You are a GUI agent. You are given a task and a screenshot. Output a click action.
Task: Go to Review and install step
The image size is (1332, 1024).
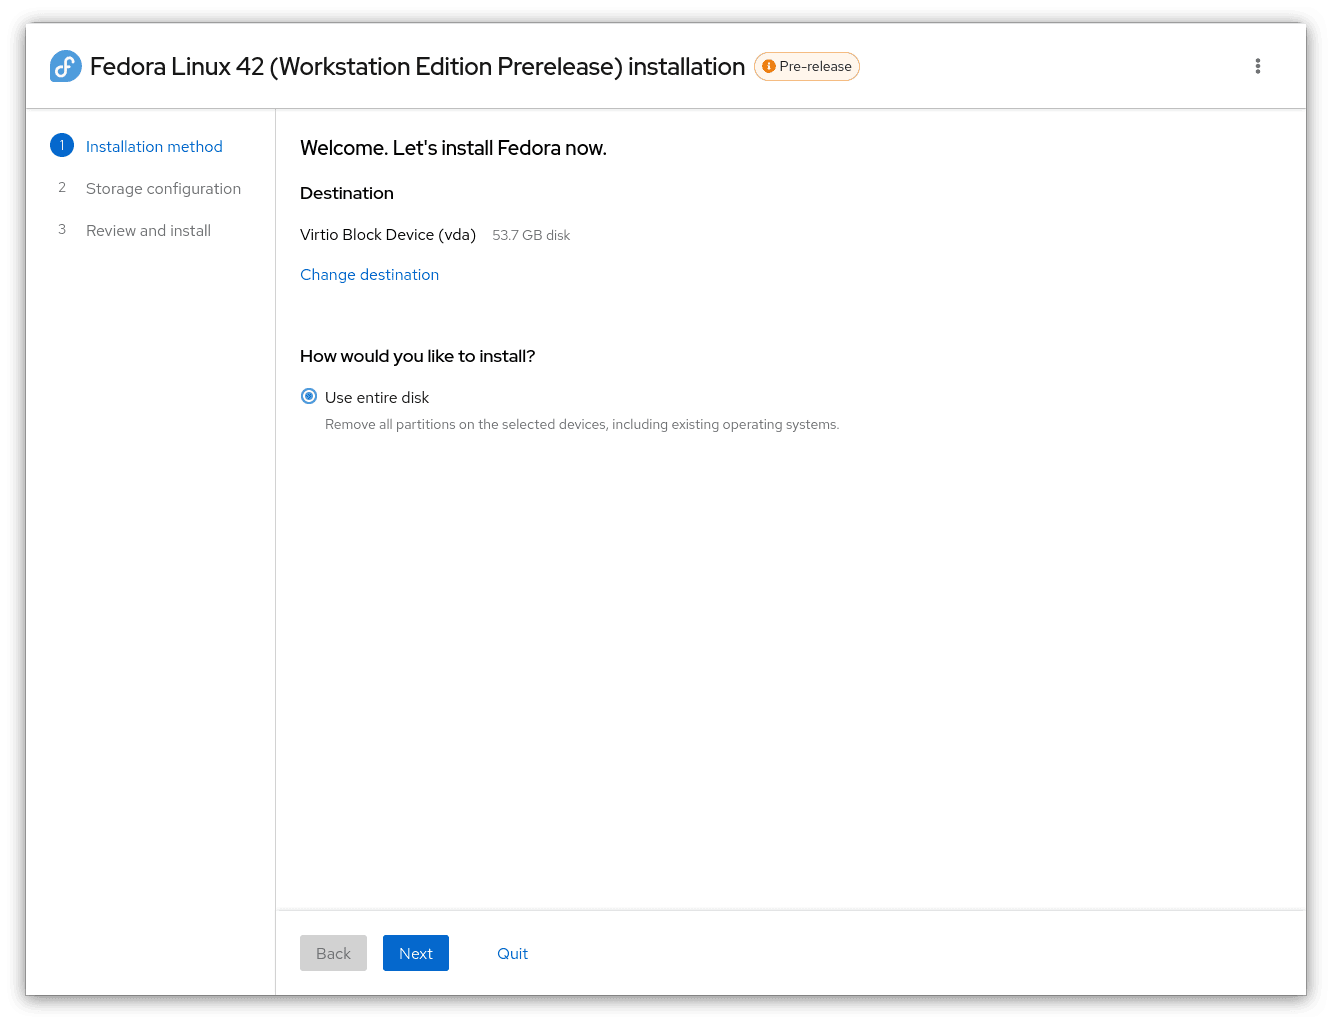pyautogui.click(x=148, y=230)
